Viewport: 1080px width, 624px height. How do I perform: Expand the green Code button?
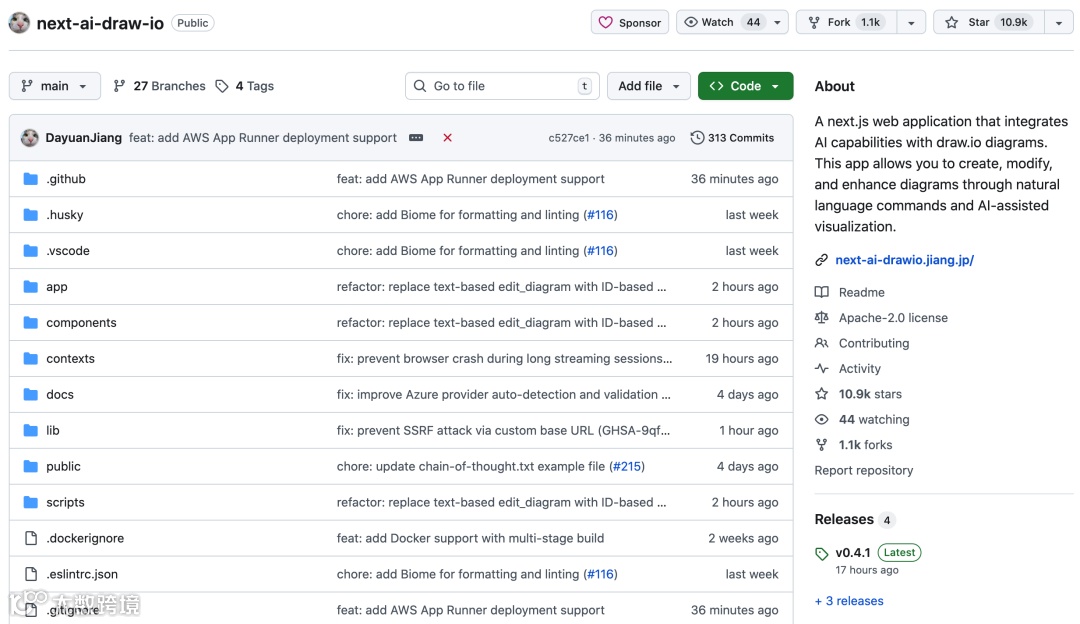(x=745, y=86)
